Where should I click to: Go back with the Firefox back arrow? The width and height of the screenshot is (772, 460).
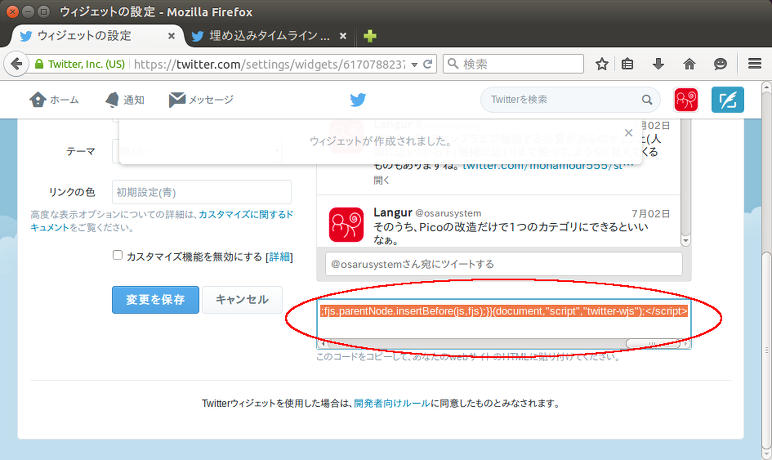click(16, 64)
